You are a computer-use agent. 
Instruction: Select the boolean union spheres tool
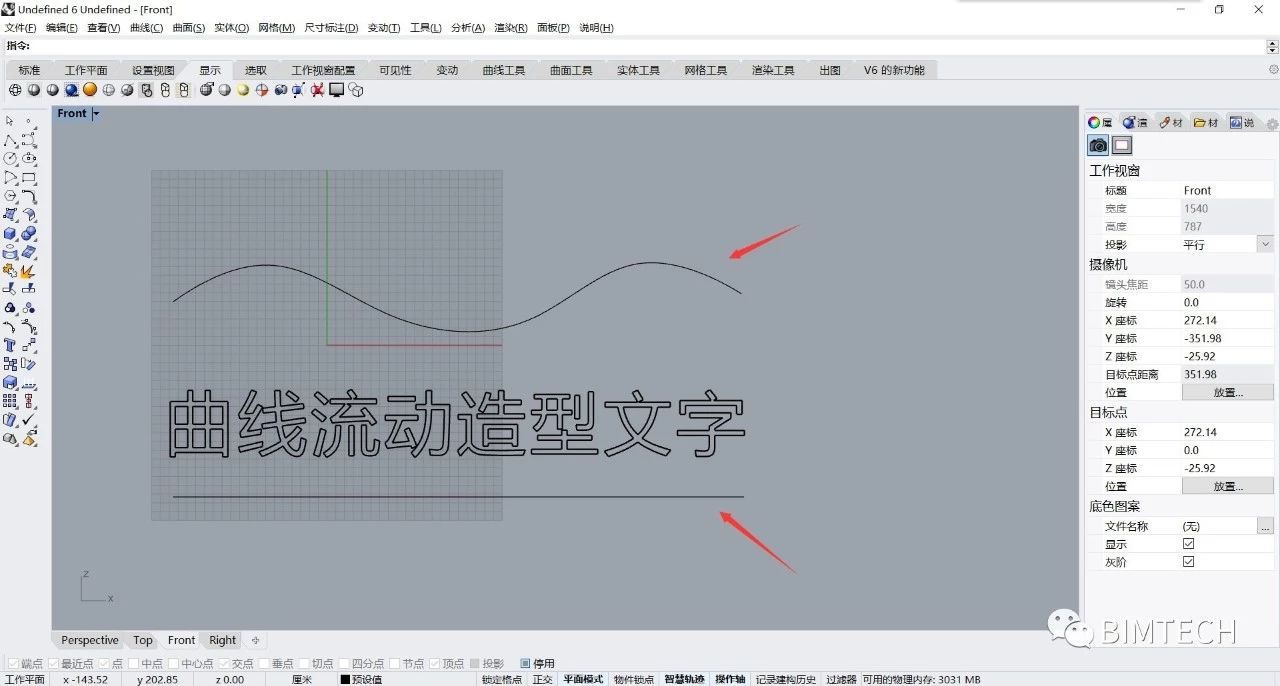pyautogui.click(x=29, y=233)
